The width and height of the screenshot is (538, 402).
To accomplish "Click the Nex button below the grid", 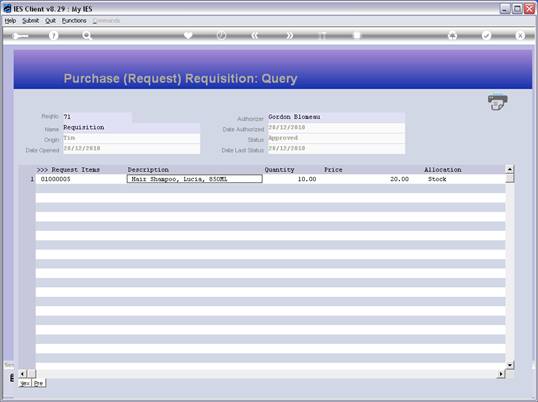I will (x=25, y=383).
